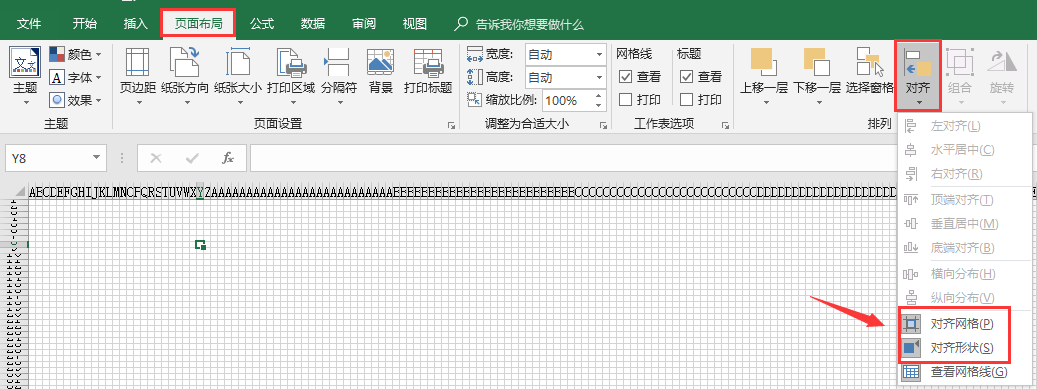Switch to the 开始 tab
1037x389 pixels.
tap(85, 24)
